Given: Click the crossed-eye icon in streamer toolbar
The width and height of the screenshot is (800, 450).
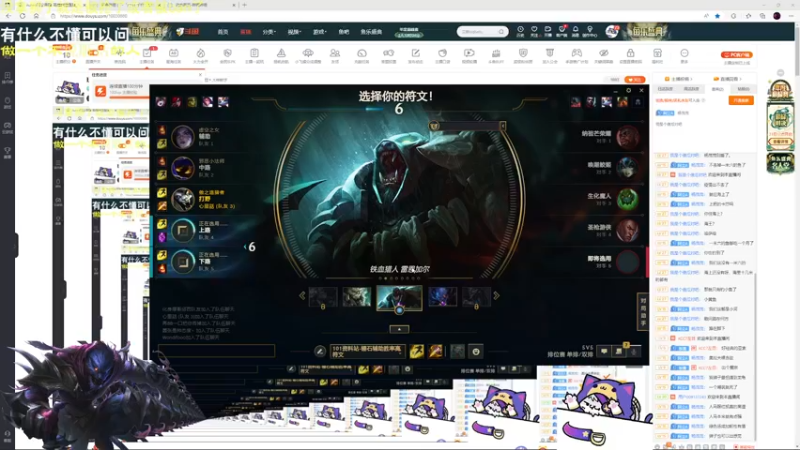Looking at the screenshot, I should 604,55.
